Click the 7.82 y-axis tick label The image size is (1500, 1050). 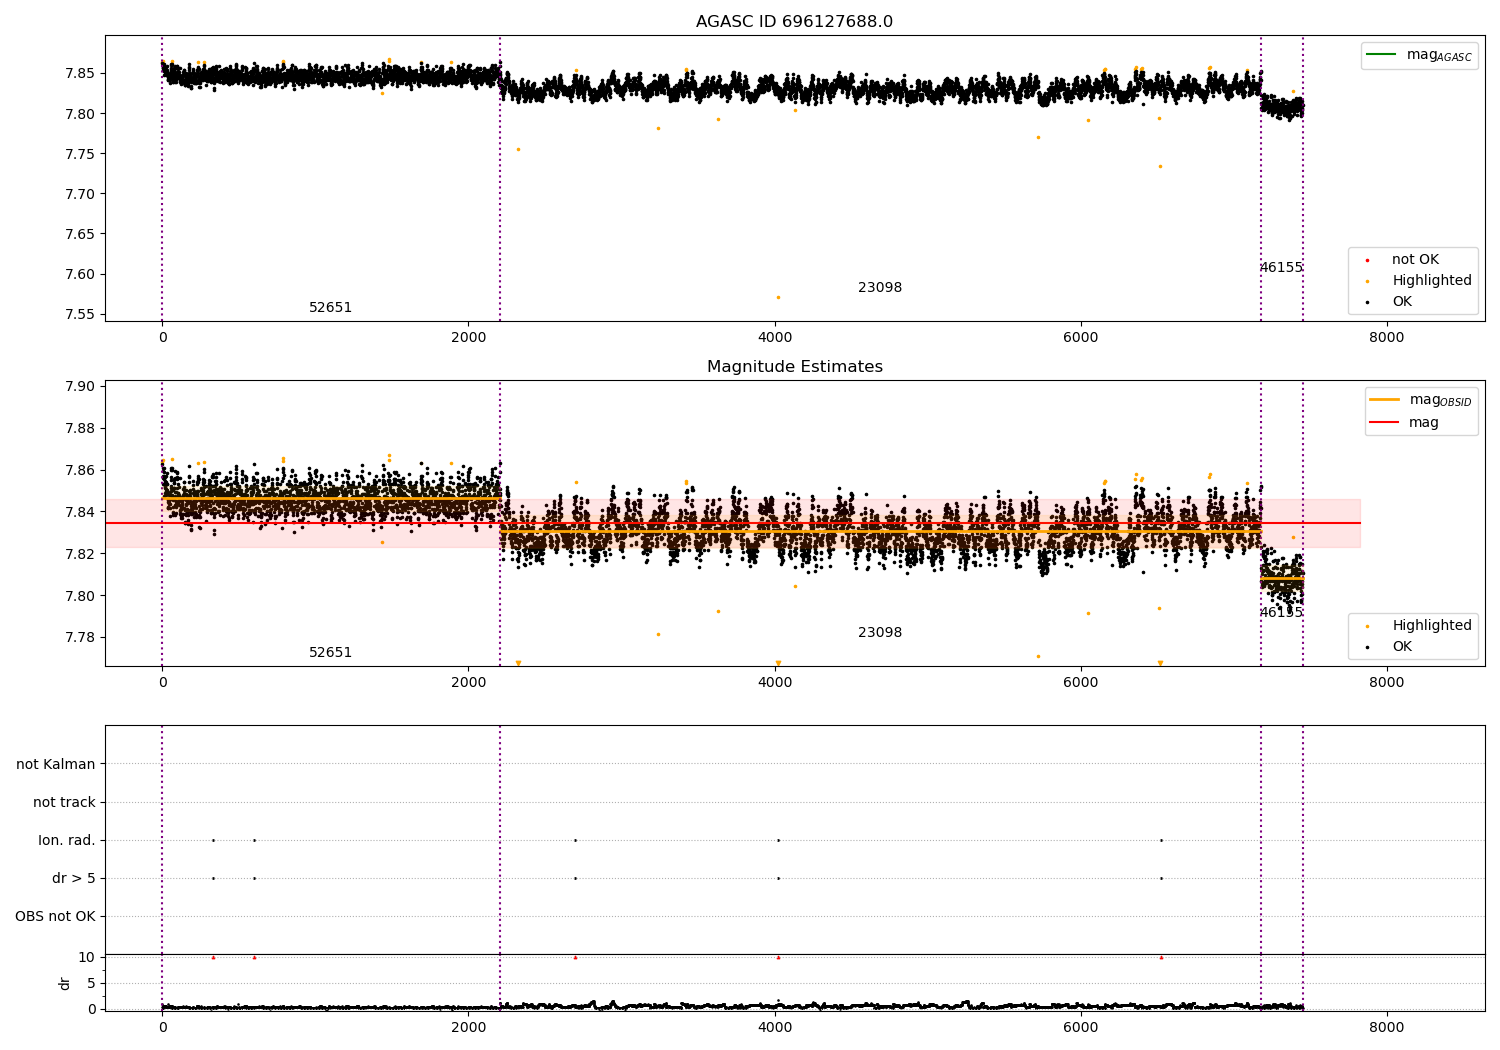pyautogui.click(x=80, y=554)
